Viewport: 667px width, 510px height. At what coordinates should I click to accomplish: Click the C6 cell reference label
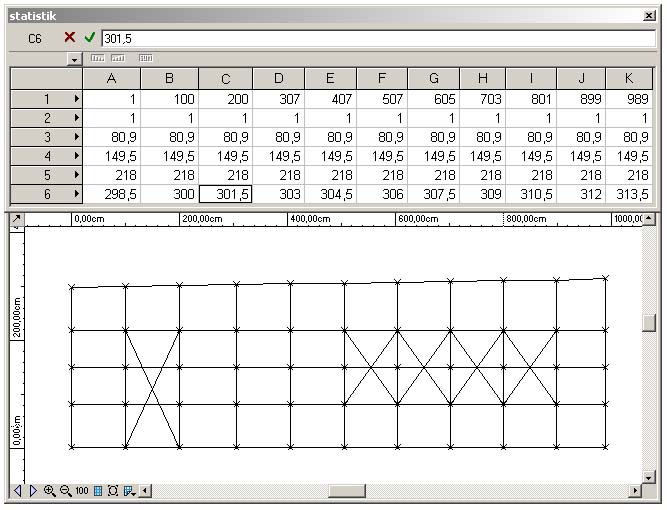tap(35, 39)
